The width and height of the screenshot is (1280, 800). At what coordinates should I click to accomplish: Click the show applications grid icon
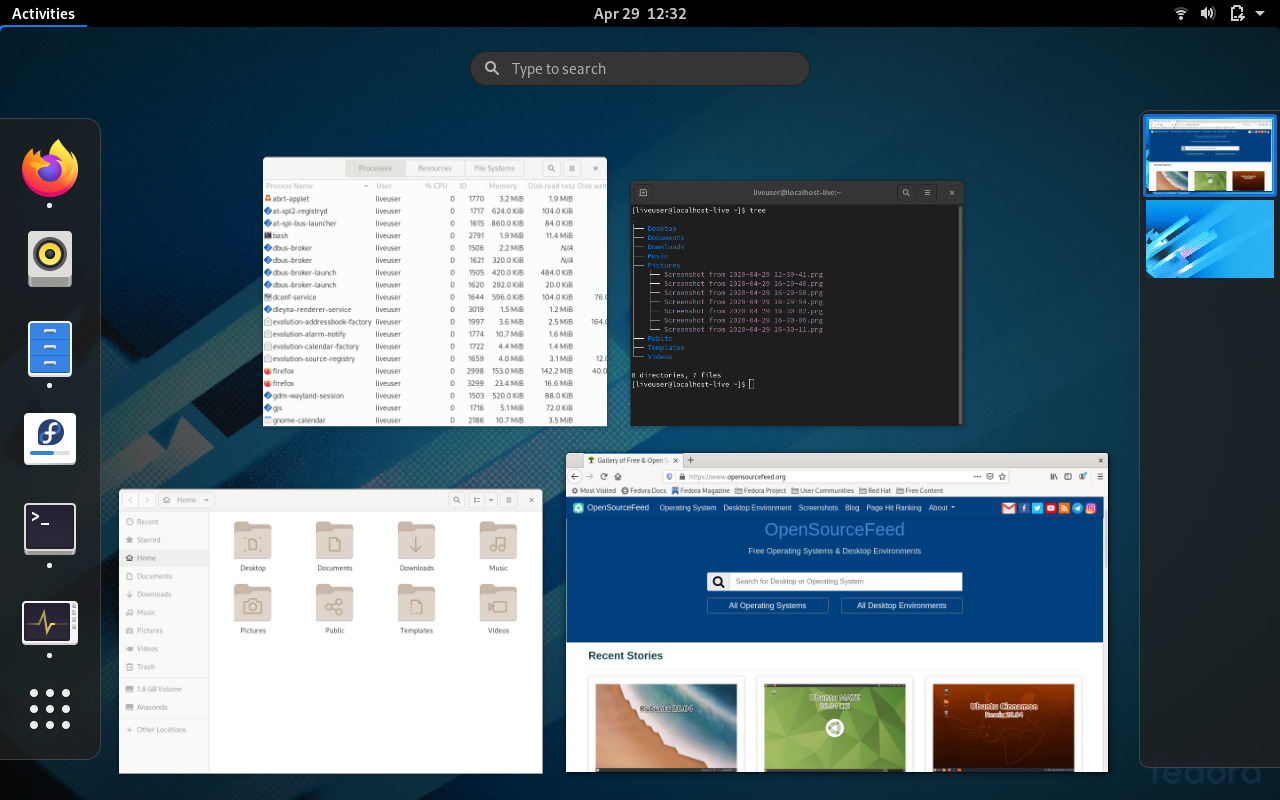pyautogui.click(x=50, y=700)
